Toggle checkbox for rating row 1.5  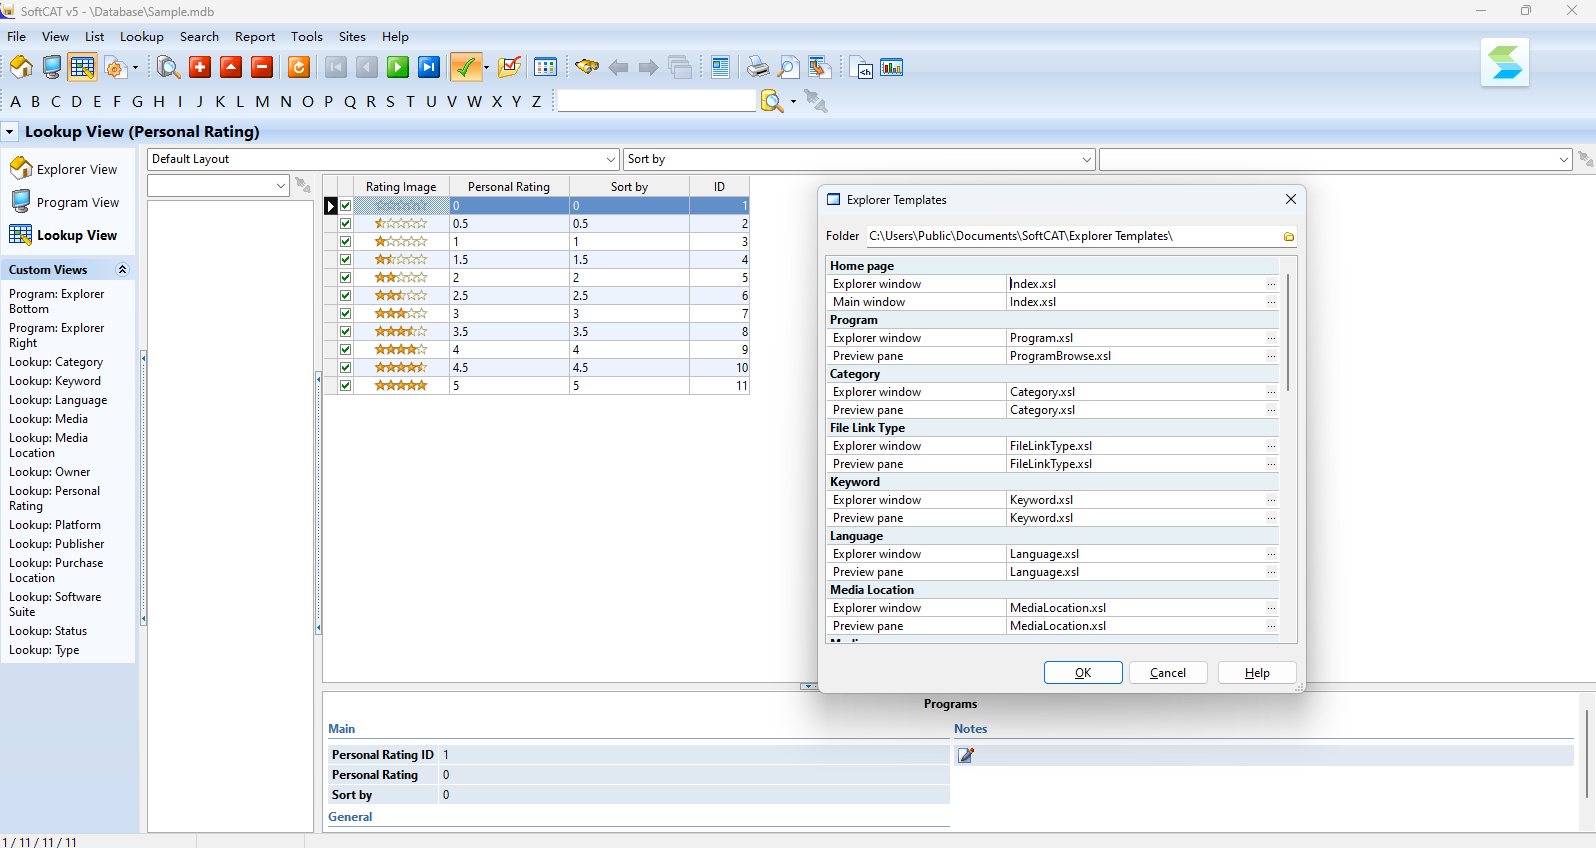(x=346, y=260)
